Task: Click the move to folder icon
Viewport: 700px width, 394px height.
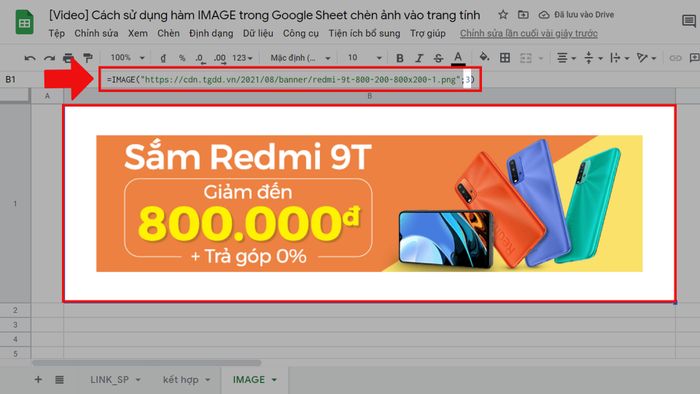Action: coord(523,15)
